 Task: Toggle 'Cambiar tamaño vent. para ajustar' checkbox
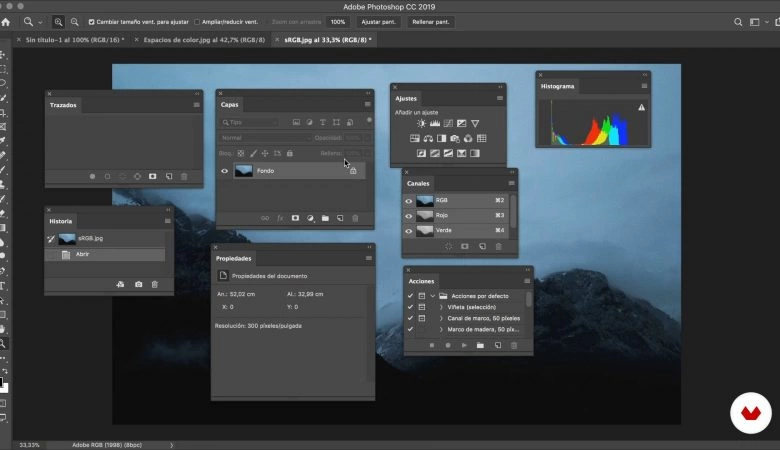point(92,21)
